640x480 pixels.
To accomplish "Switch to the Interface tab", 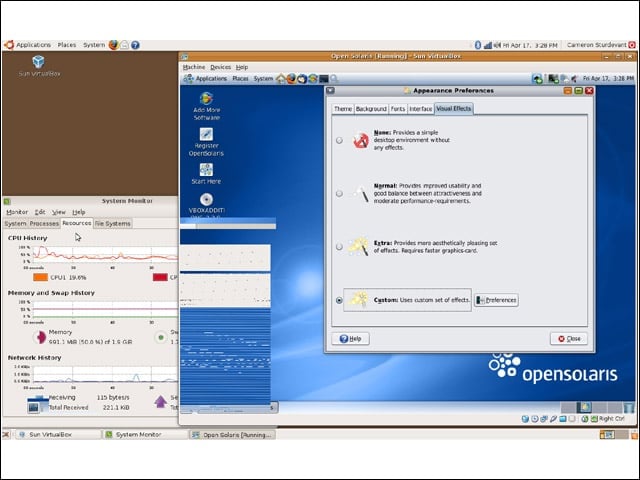I will point(420,109).
